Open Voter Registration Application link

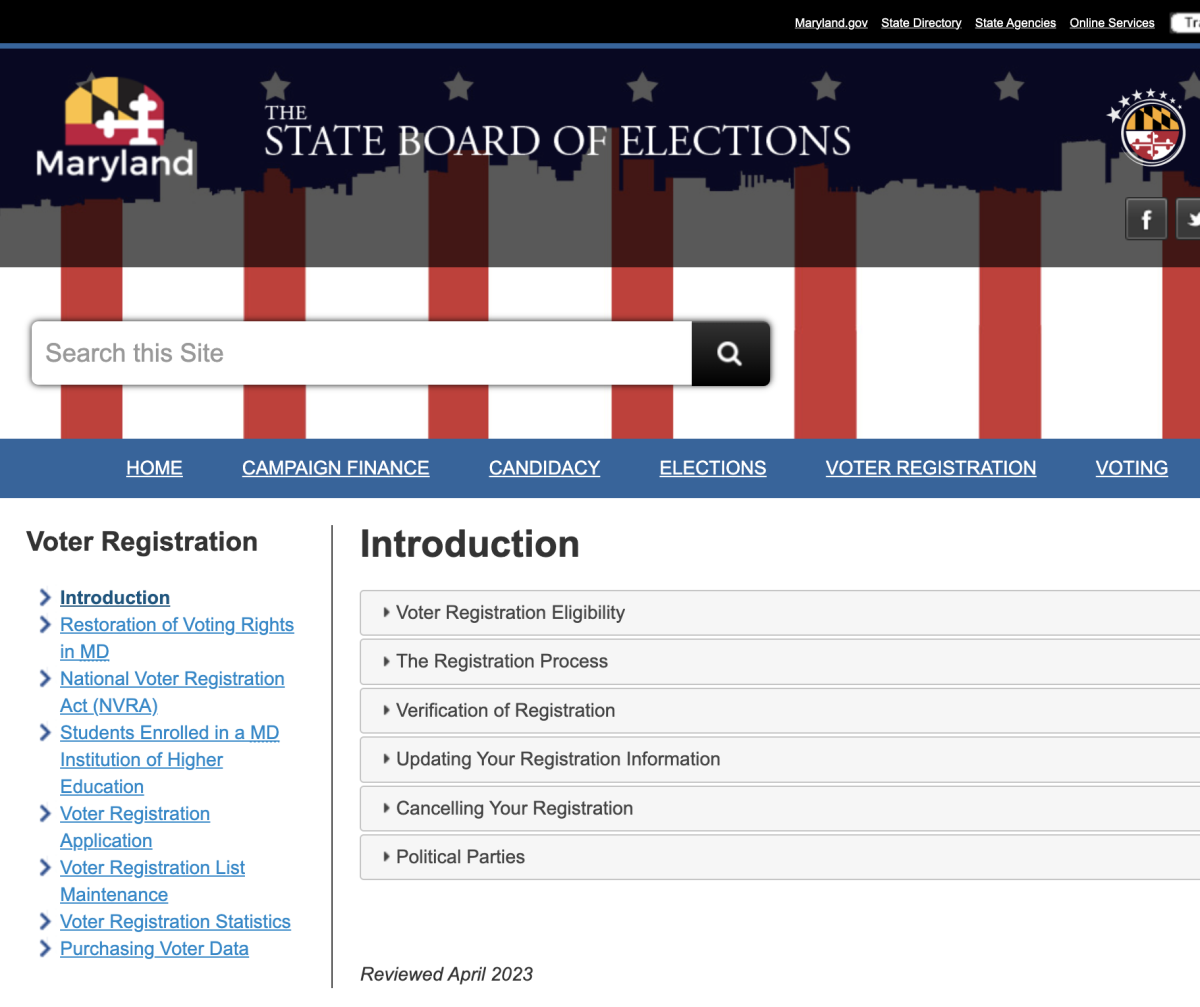[135, 827]
